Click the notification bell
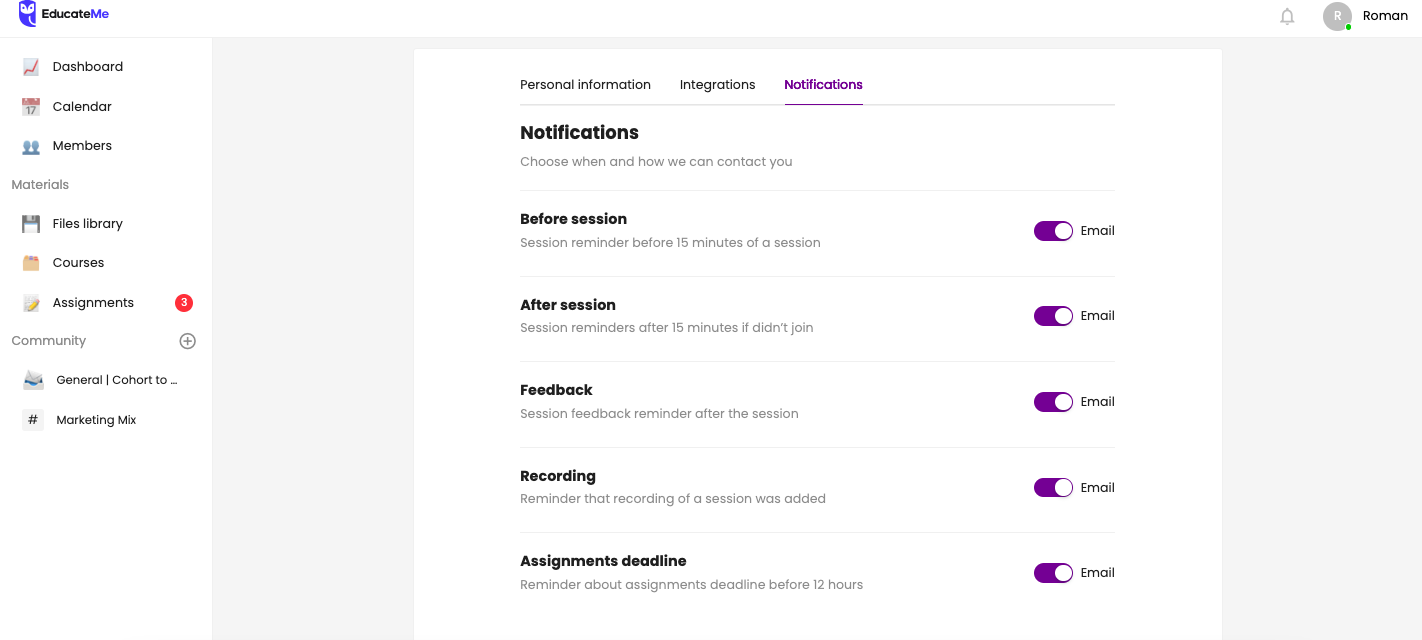The height and width of the screenshot is (640, 1422). pyautogui.click(x=1287, y=16)
